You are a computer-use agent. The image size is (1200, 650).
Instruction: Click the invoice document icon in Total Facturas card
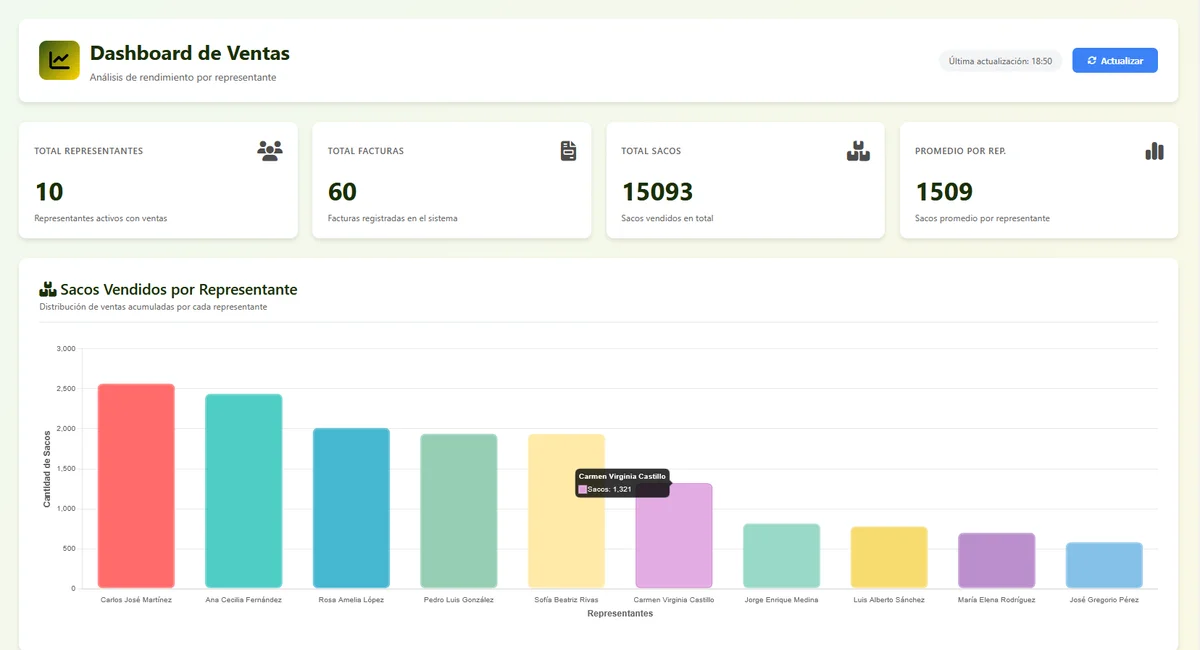coord(568,151)
